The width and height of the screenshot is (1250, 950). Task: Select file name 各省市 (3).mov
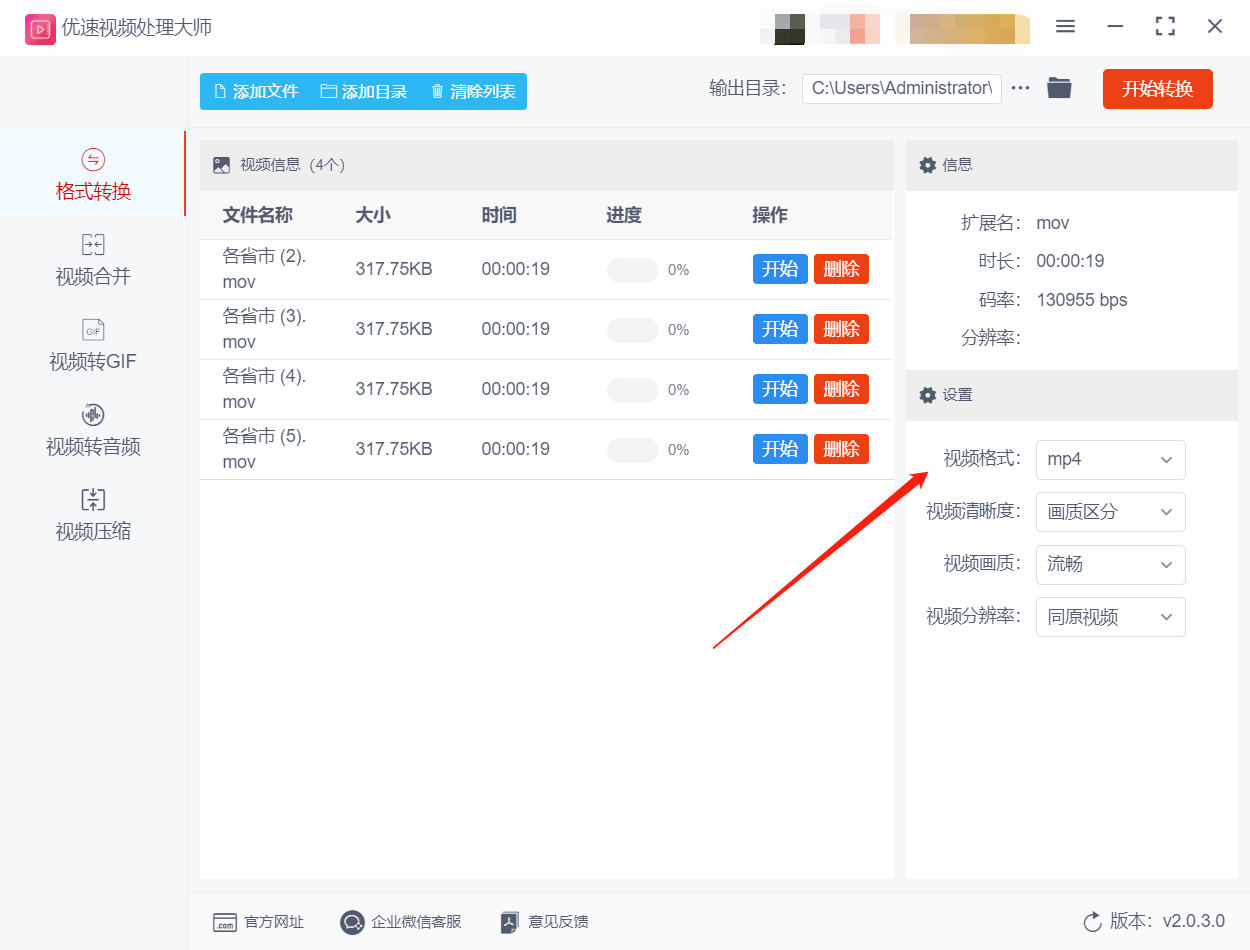(x=264, y=329)
